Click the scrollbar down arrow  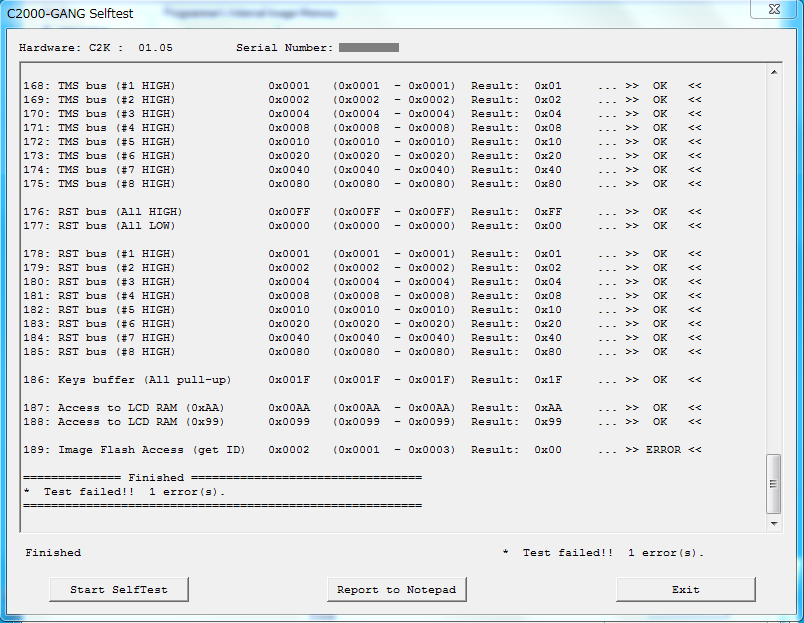(x=774, y=524)
